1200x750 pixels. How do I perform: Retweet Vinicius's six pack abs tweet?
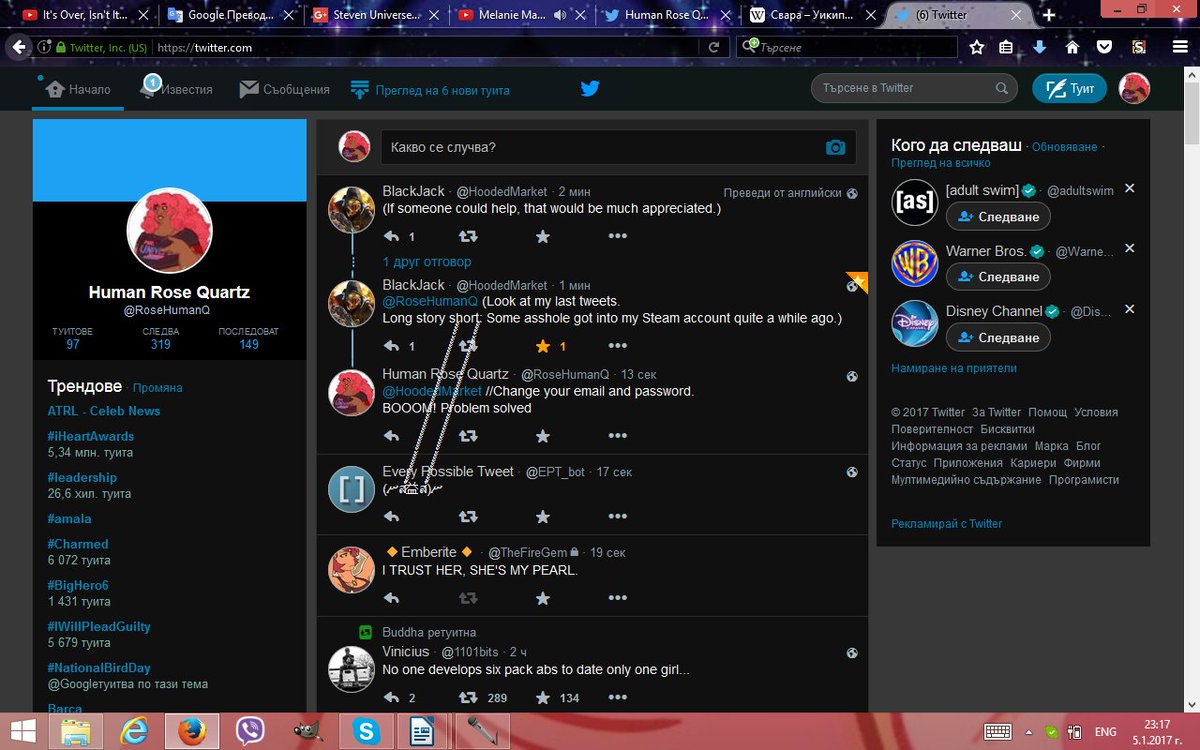point(467,697)
